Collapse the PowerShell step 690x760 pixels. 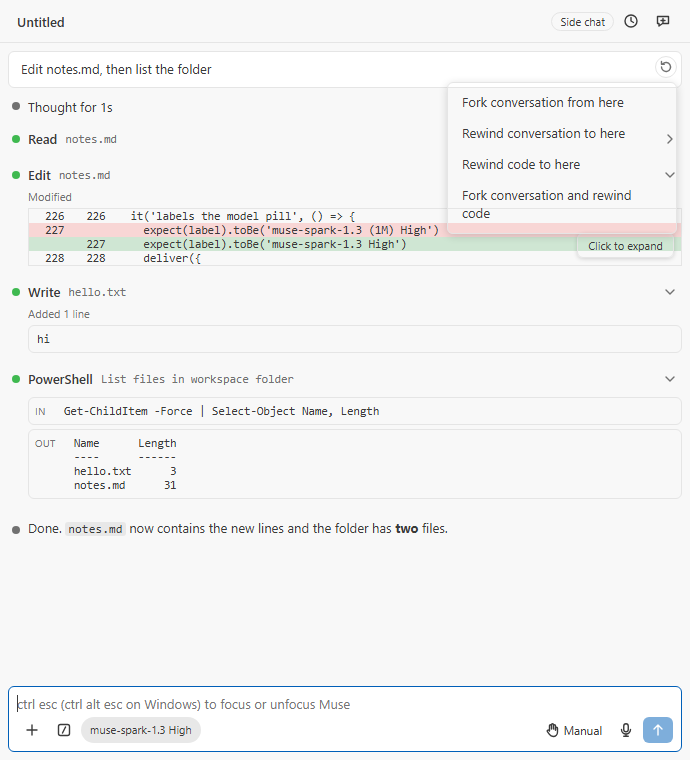tap(670, 379)
